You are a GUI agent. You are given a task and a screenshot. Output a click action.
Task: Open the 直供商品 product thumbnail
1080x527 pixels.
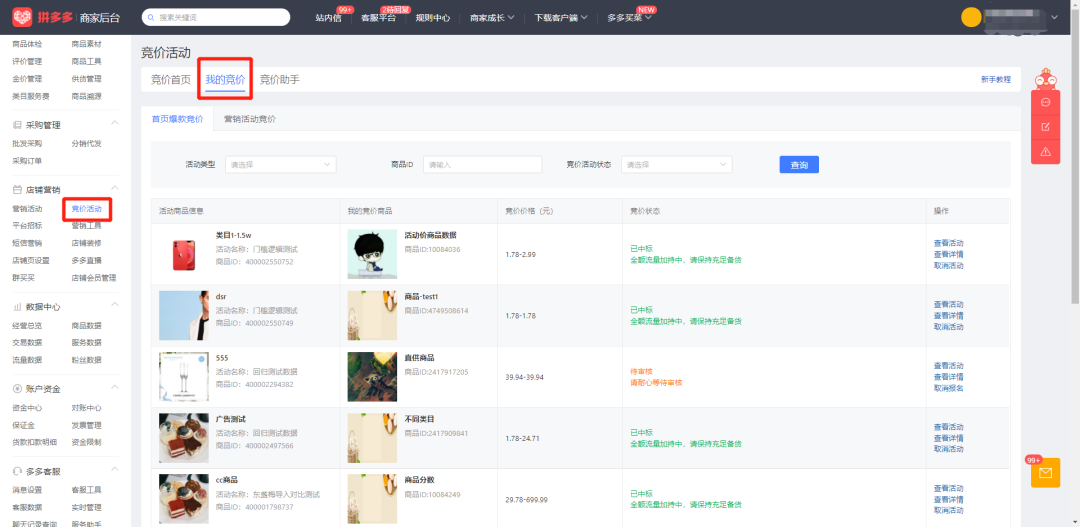tap(372, 377)
